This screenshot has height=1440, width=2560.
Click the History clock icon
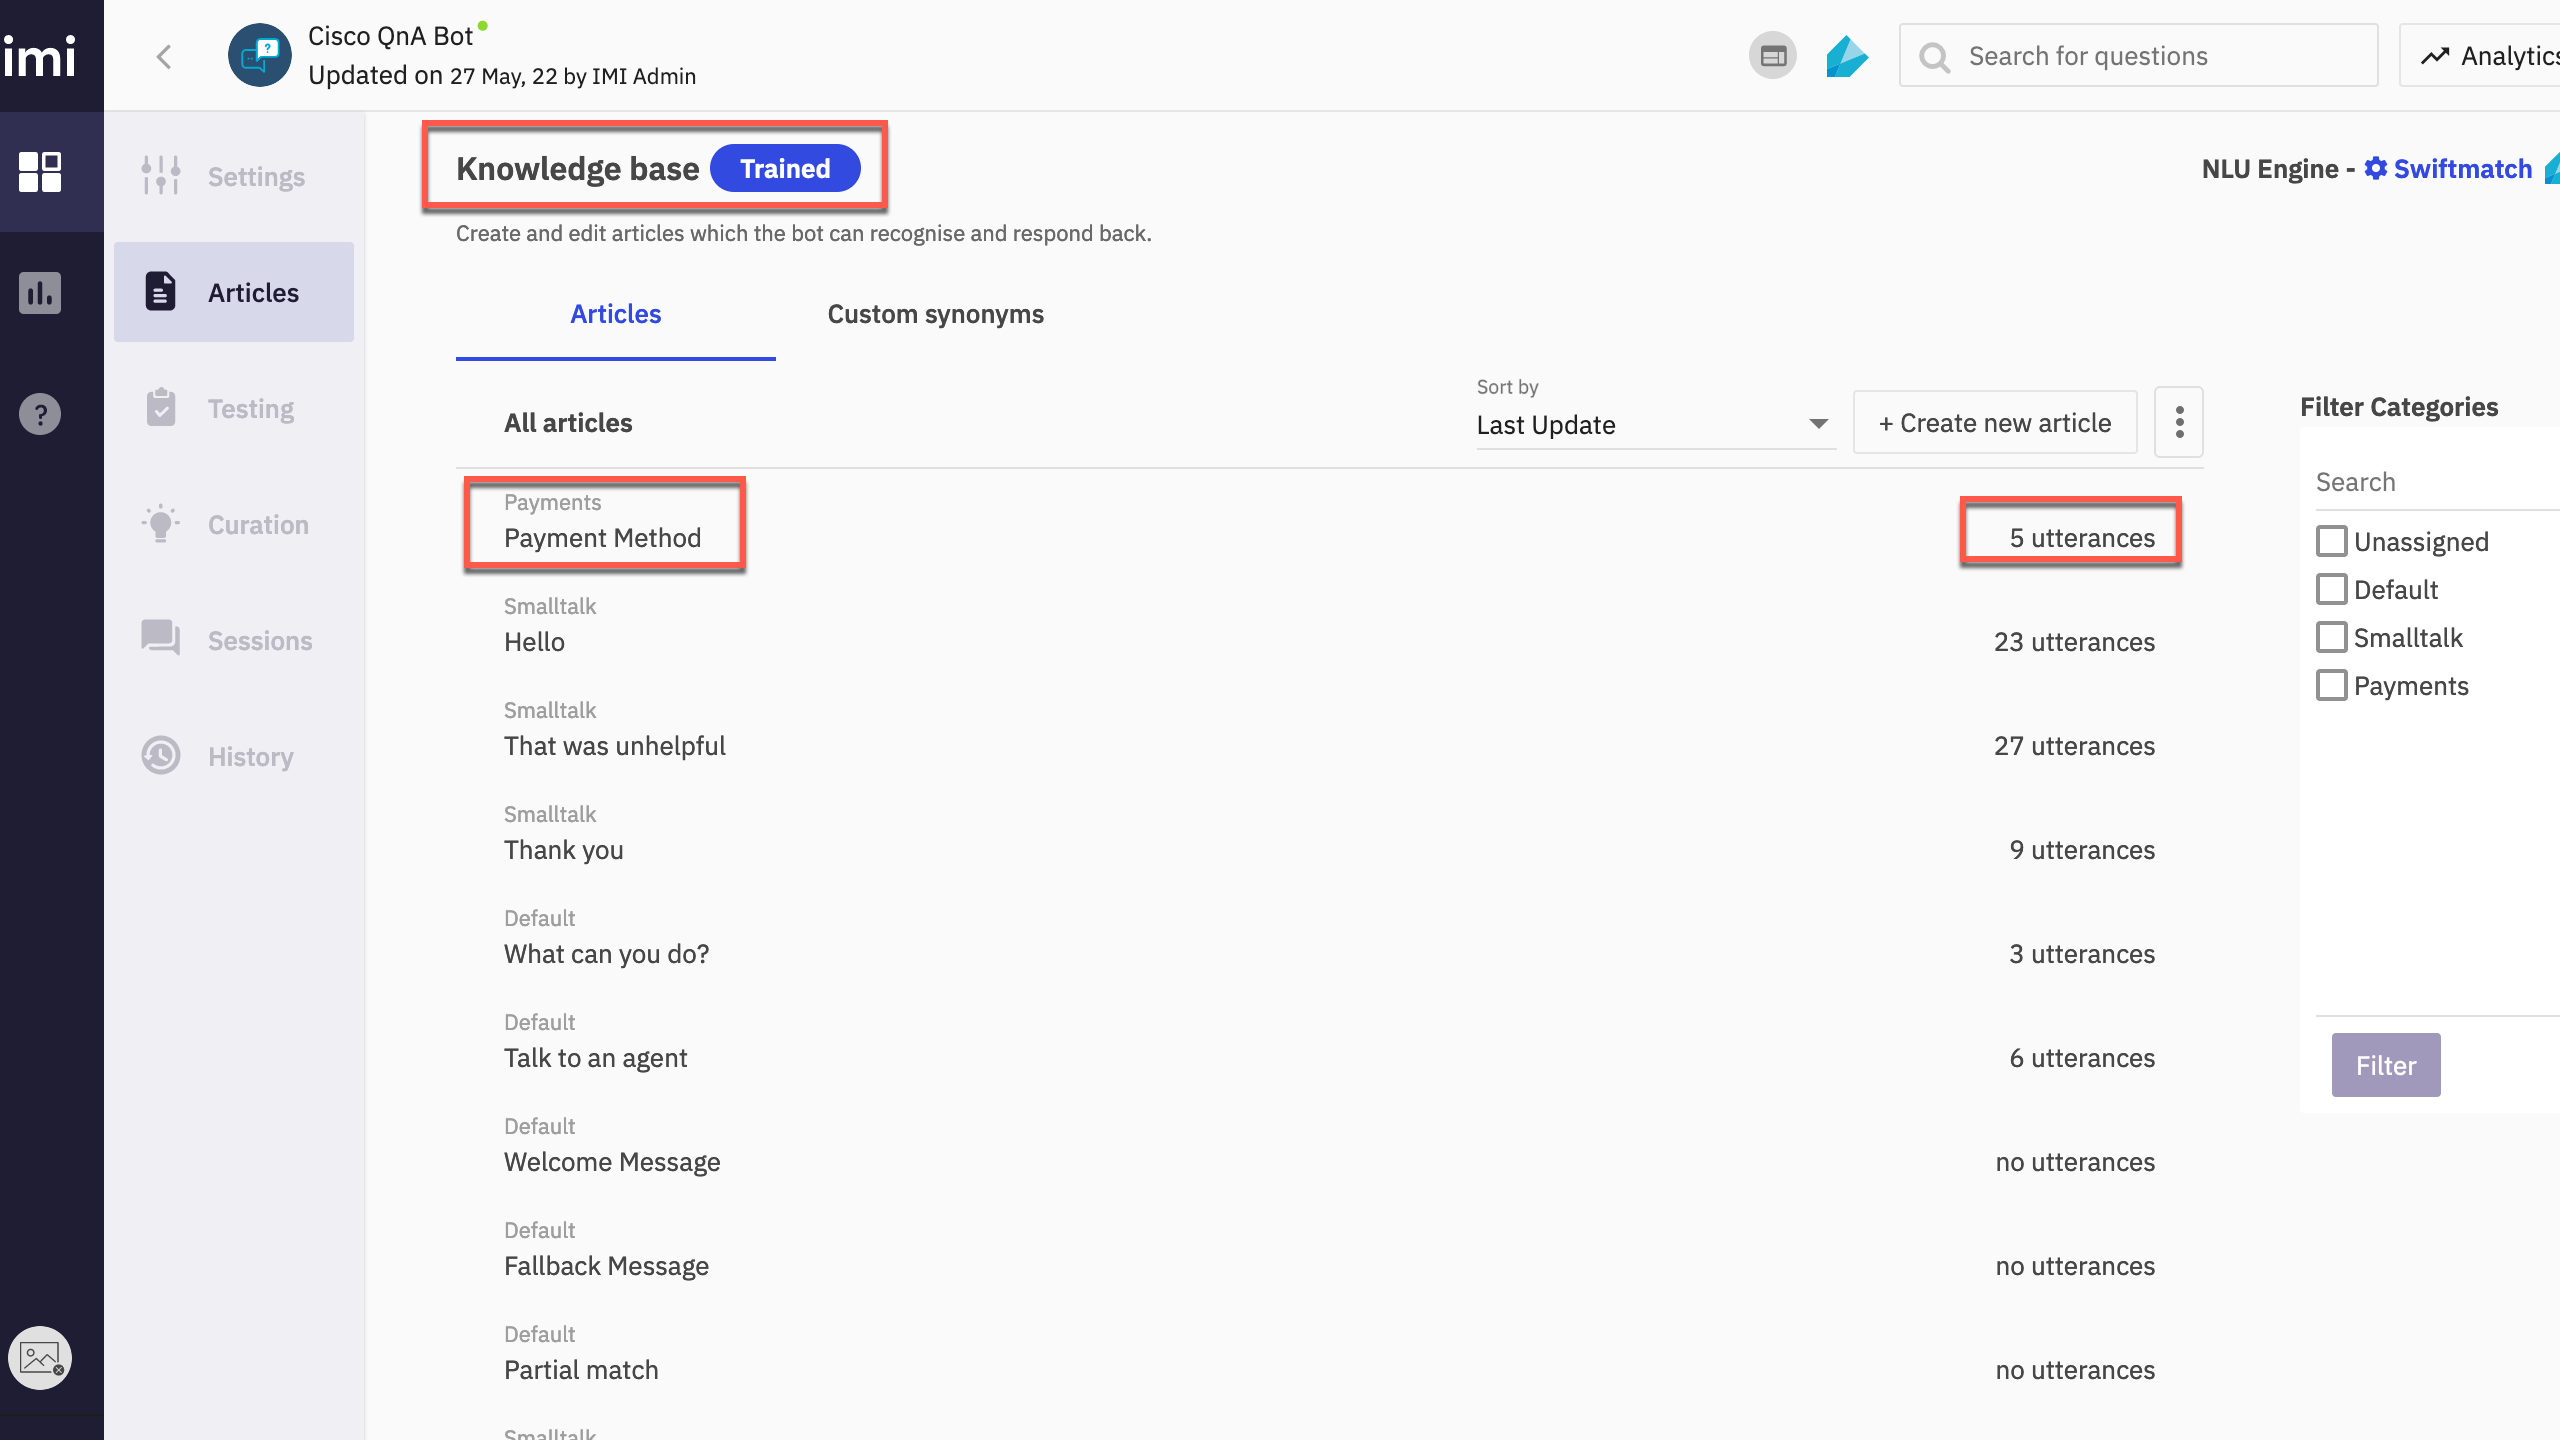point(161,756)
